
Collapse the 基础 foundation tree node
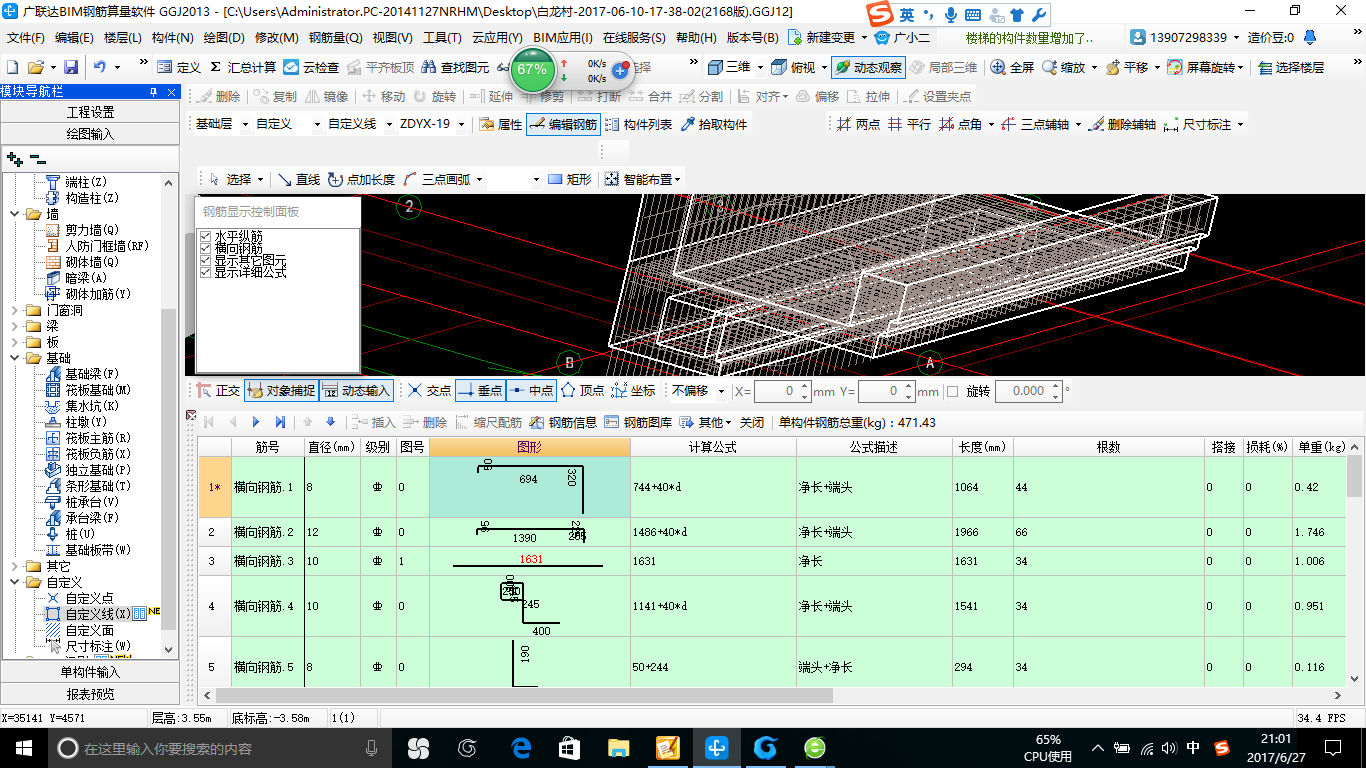pos(14,358)
